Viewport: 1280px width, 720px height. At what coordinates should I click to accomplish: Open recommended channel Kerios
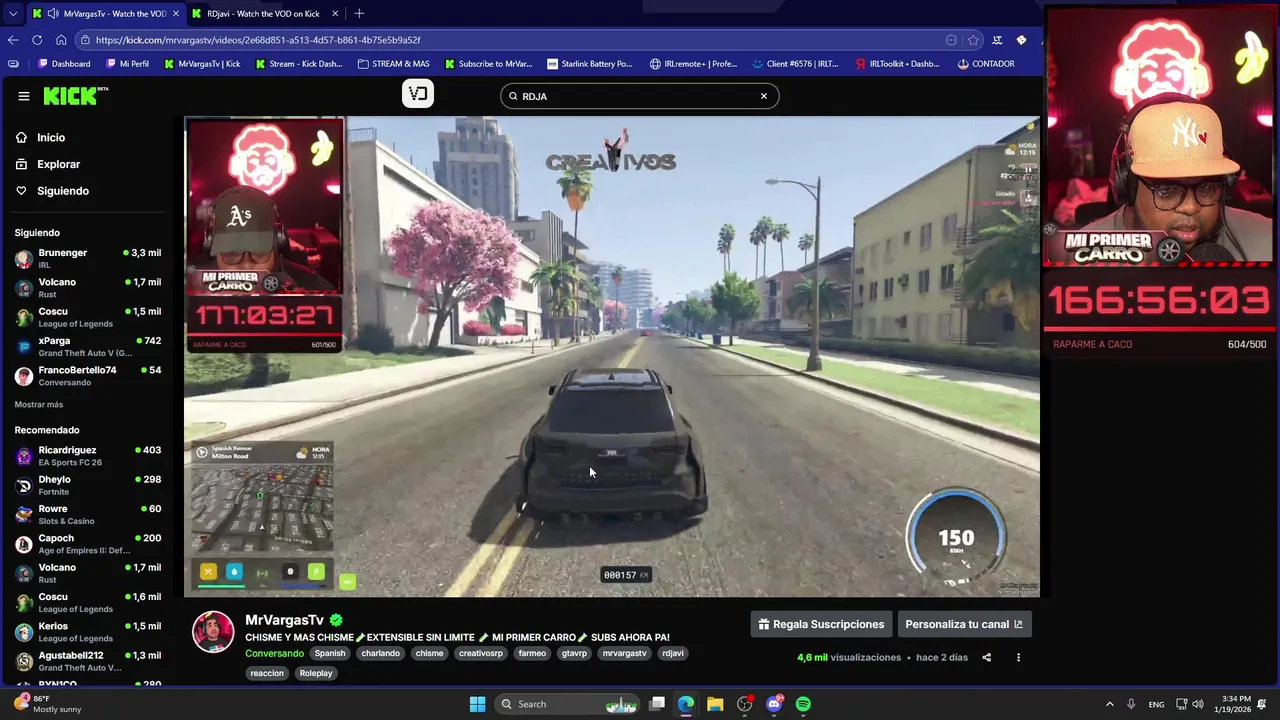point(88,632)
